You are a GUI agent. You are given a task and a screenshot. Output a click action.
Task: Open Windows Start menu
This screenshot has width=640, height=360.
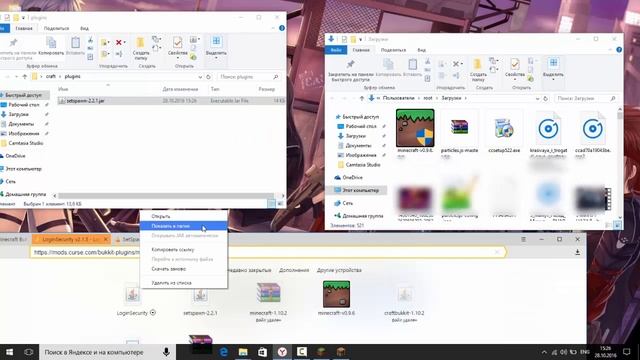tap(9, 352)
